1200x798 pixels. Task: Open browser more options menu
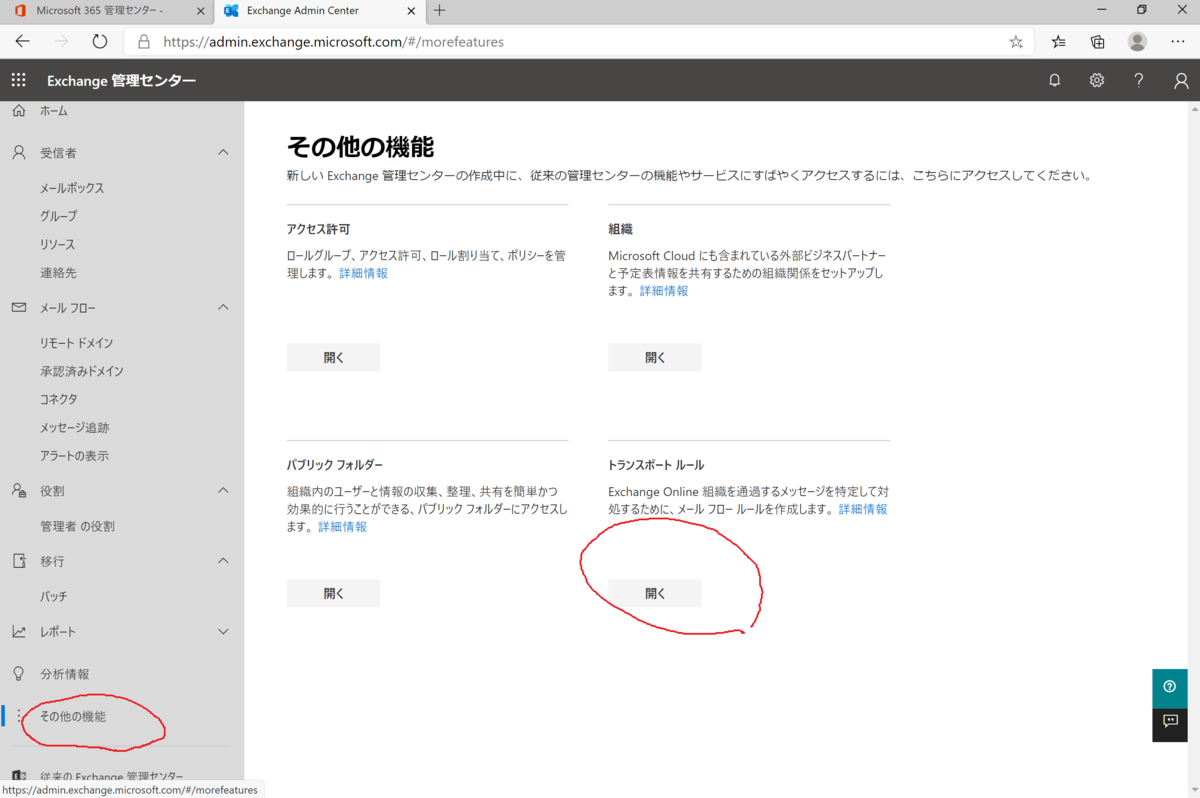click(1177, 42)
